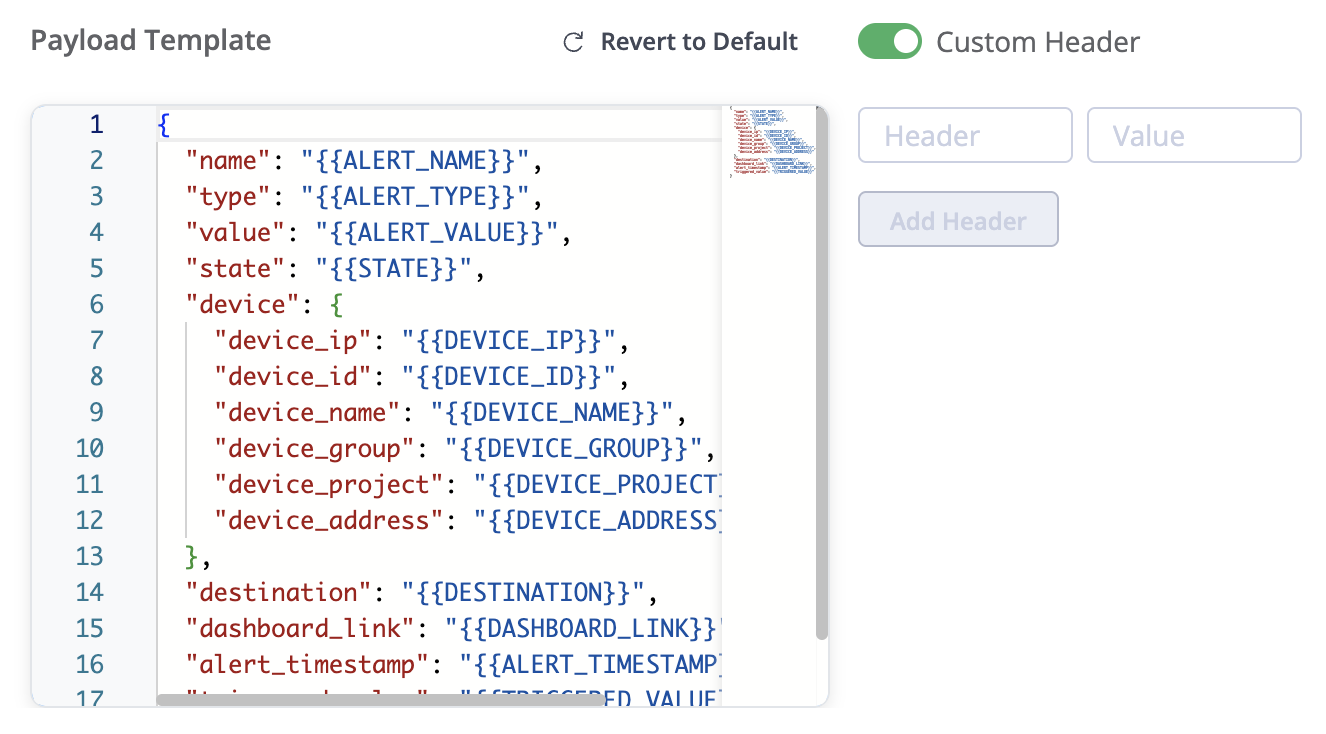Click the editor horizontal scrollbar
This screenshot has height=734, width=1326.
(x=380, y=700)
